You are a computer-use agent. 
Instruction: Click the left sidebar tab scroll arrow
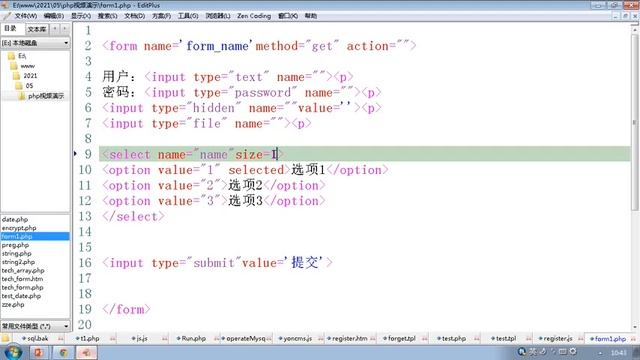click(55, 29)
